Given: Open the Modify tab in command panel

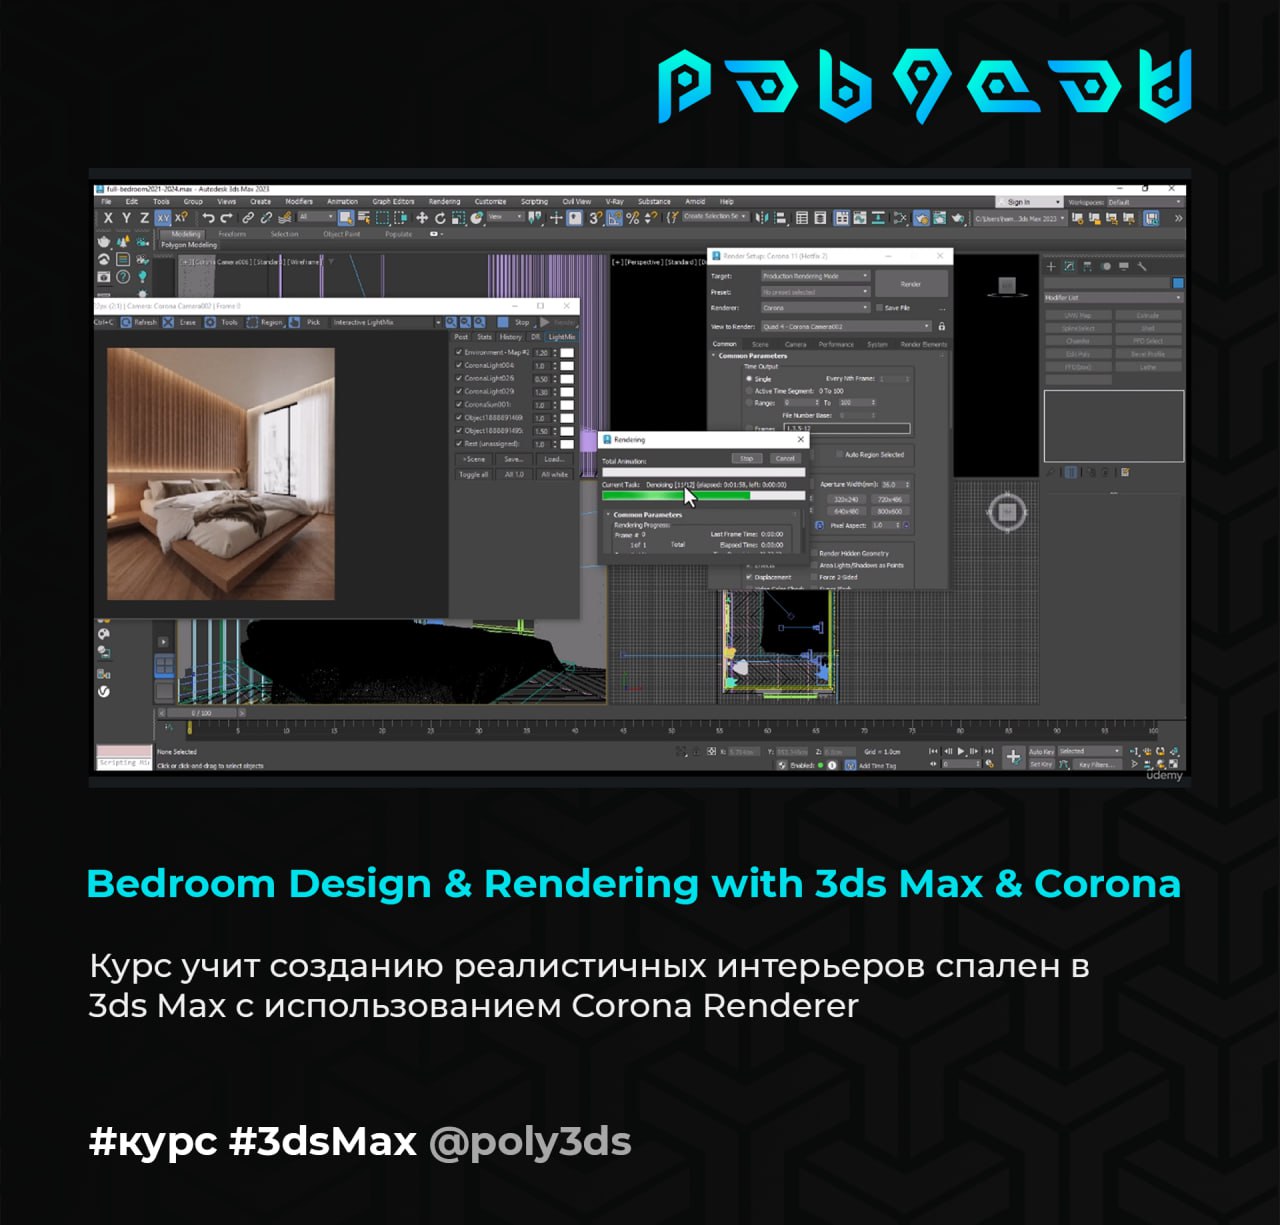Looking at the screenshot, I should click(x=1069, y=266).
